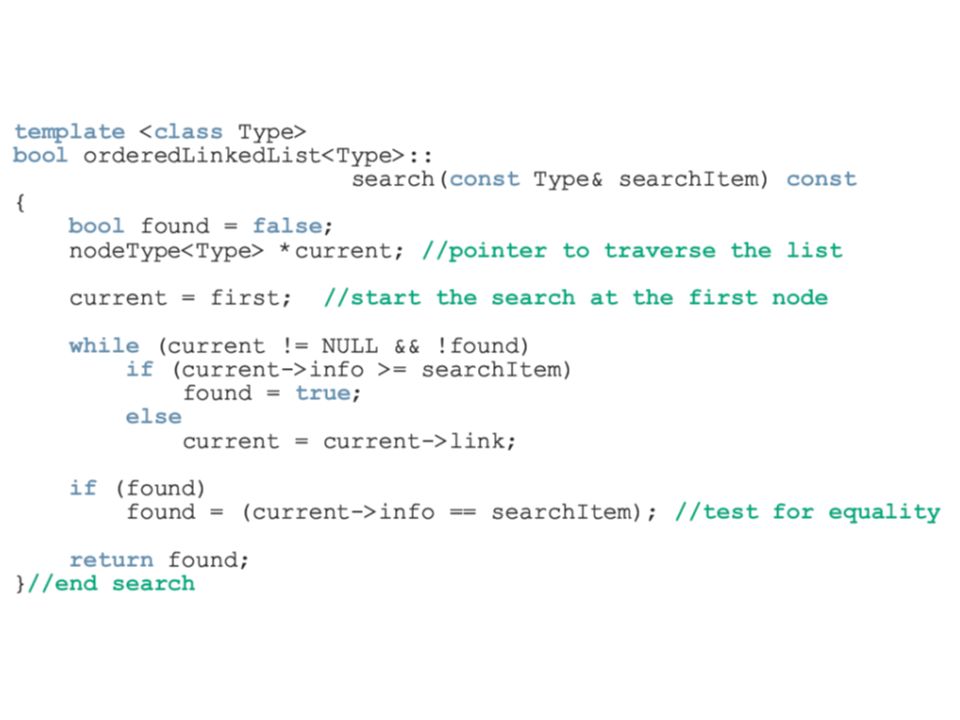The height and width of the screenshot is (720, 960).
Task: Click the '//test for equality' comment
Action: 807,512
